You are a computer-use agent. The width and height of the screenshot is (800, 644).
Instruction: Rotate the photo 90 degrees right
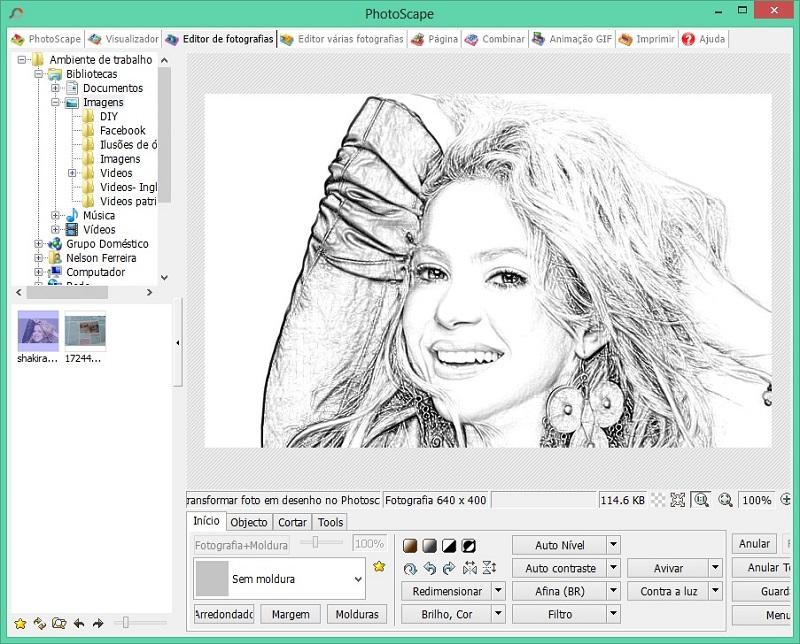pyautogui.click(x=449, y=568)
